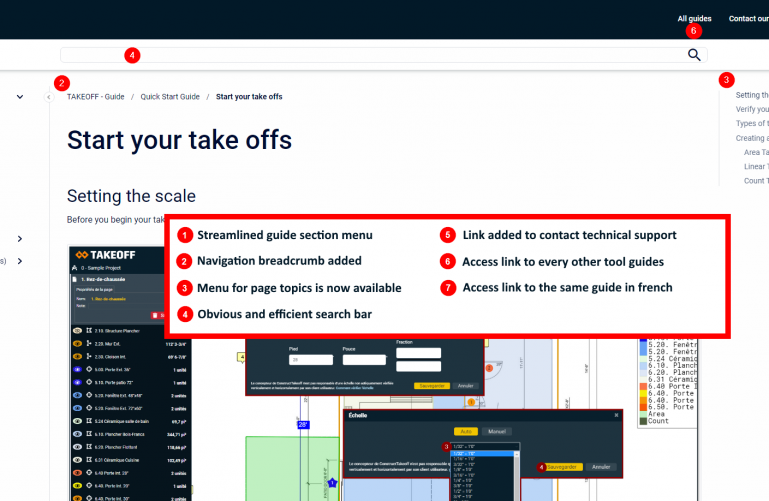
Task: Hide the 5.00 Porte Ext. takeoff
Action: coord(77,369)
